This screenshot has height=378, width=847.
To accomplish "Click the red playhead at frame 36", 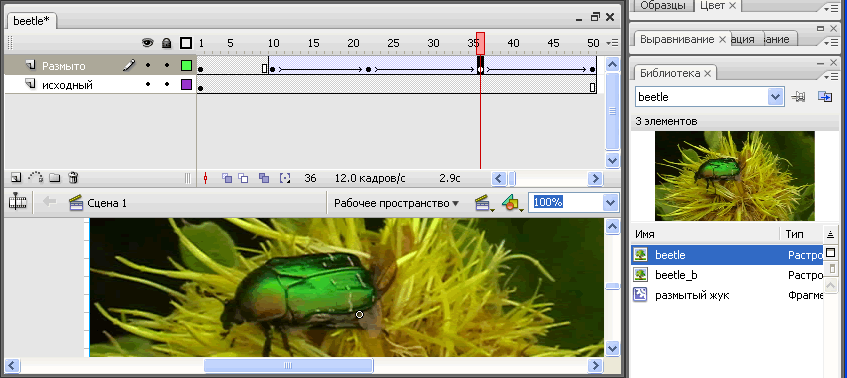I will coord(480,43).
